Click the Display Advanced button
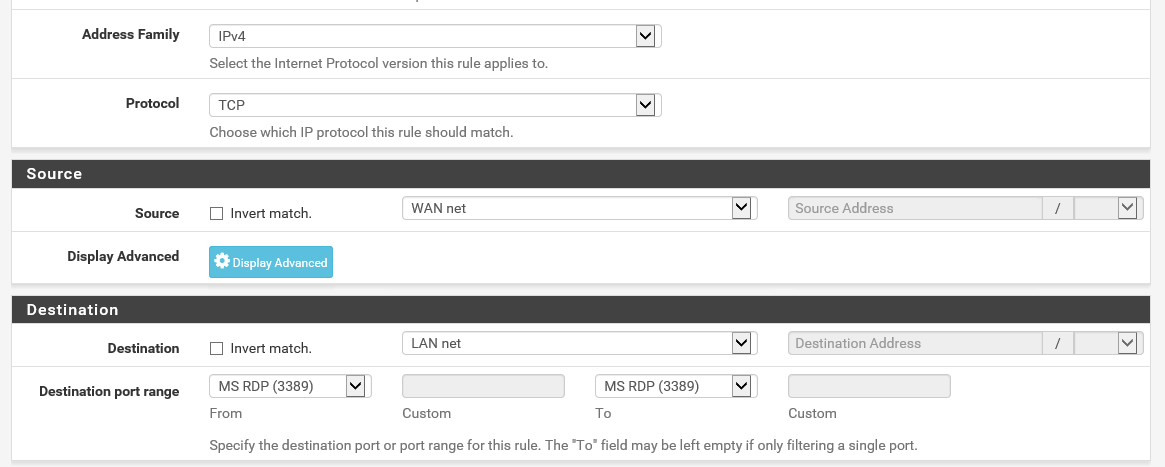 [x=271, y=262]
